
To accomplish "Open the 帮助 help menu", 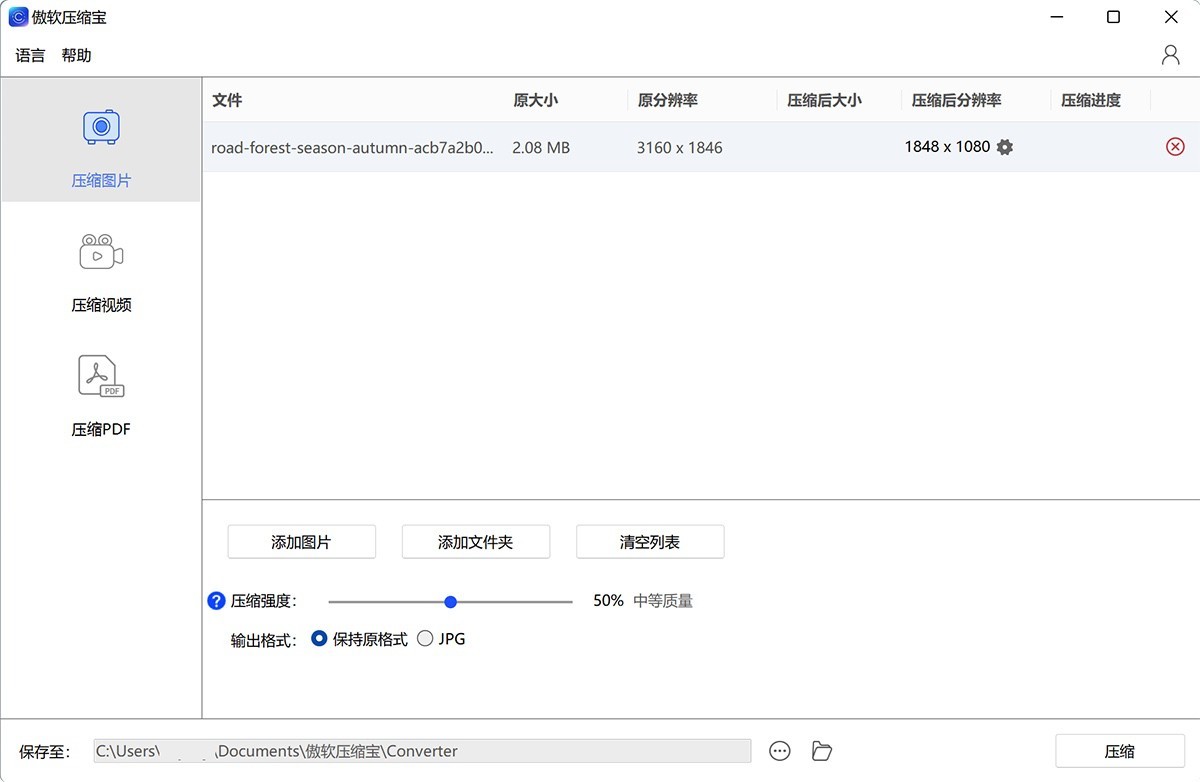I will coord(77,55).
